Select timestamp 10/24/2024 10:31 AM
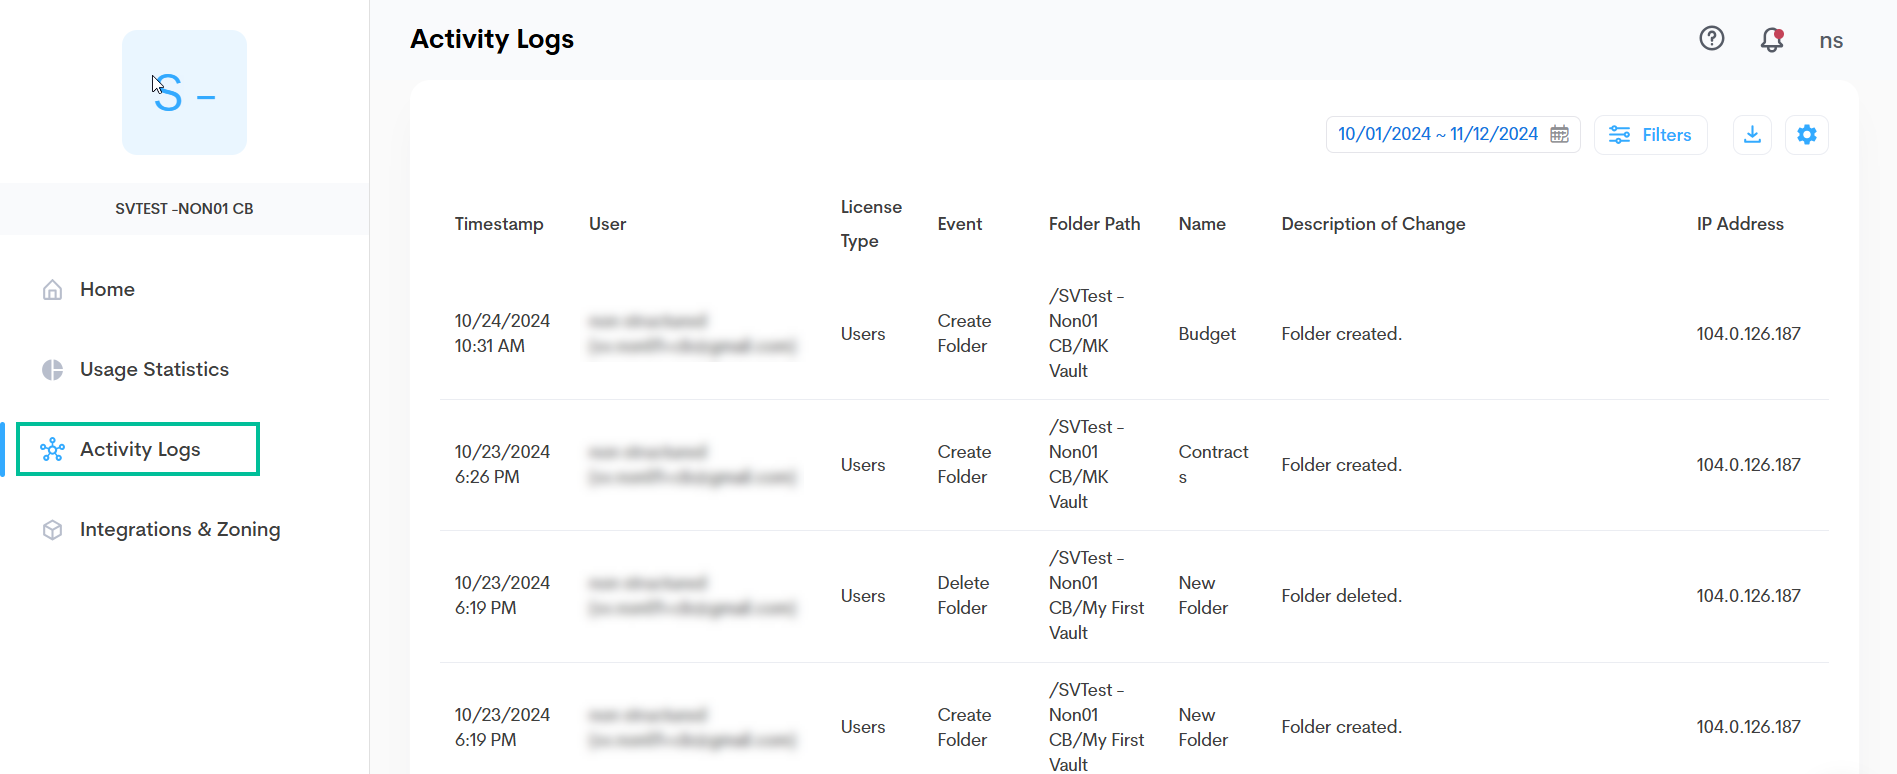The width and height of the screenshot is (1897, 774). coord(502,333)
